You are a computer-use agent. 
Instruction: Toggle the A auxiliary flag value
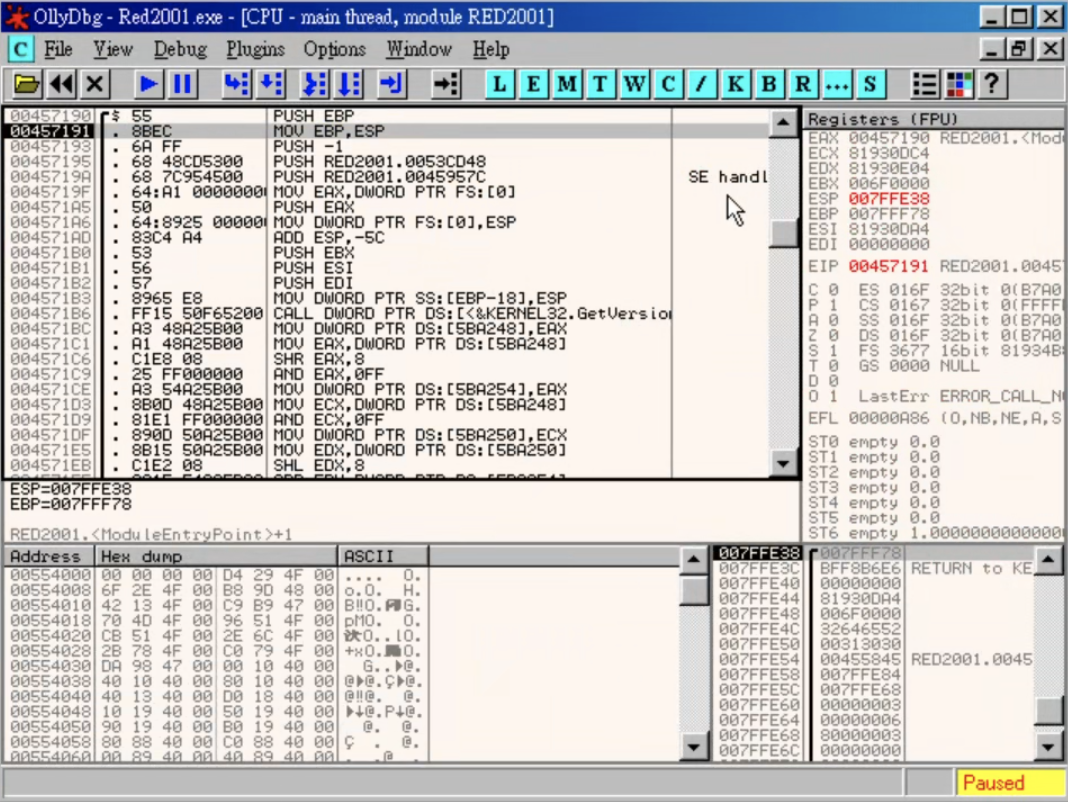coord(832,320)
